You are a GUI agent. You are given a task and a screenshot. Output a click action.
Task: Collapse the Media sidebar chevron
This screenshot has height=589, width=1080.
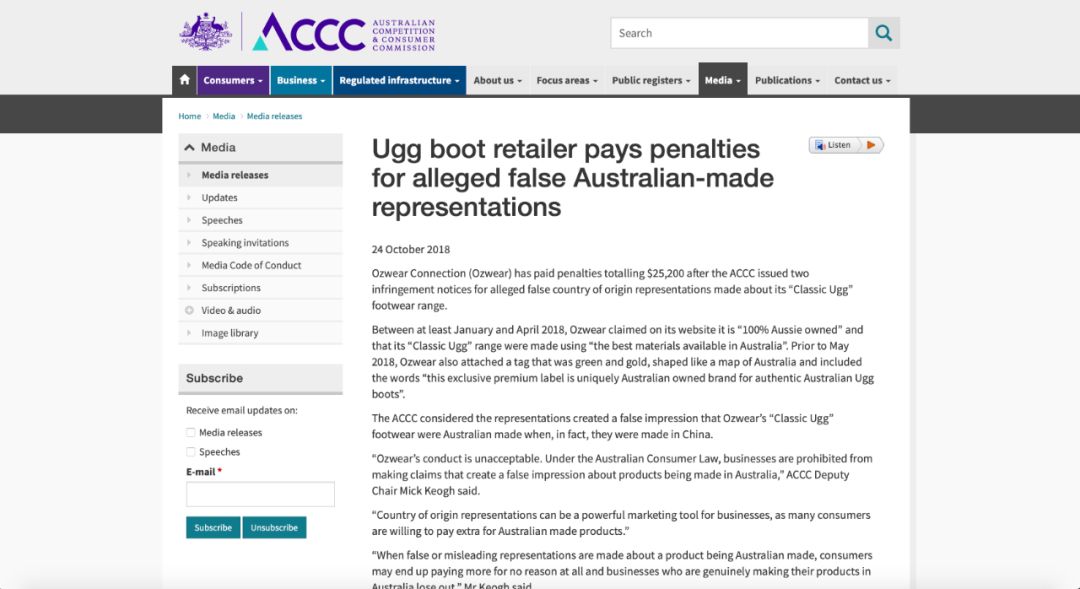[189, 147]
